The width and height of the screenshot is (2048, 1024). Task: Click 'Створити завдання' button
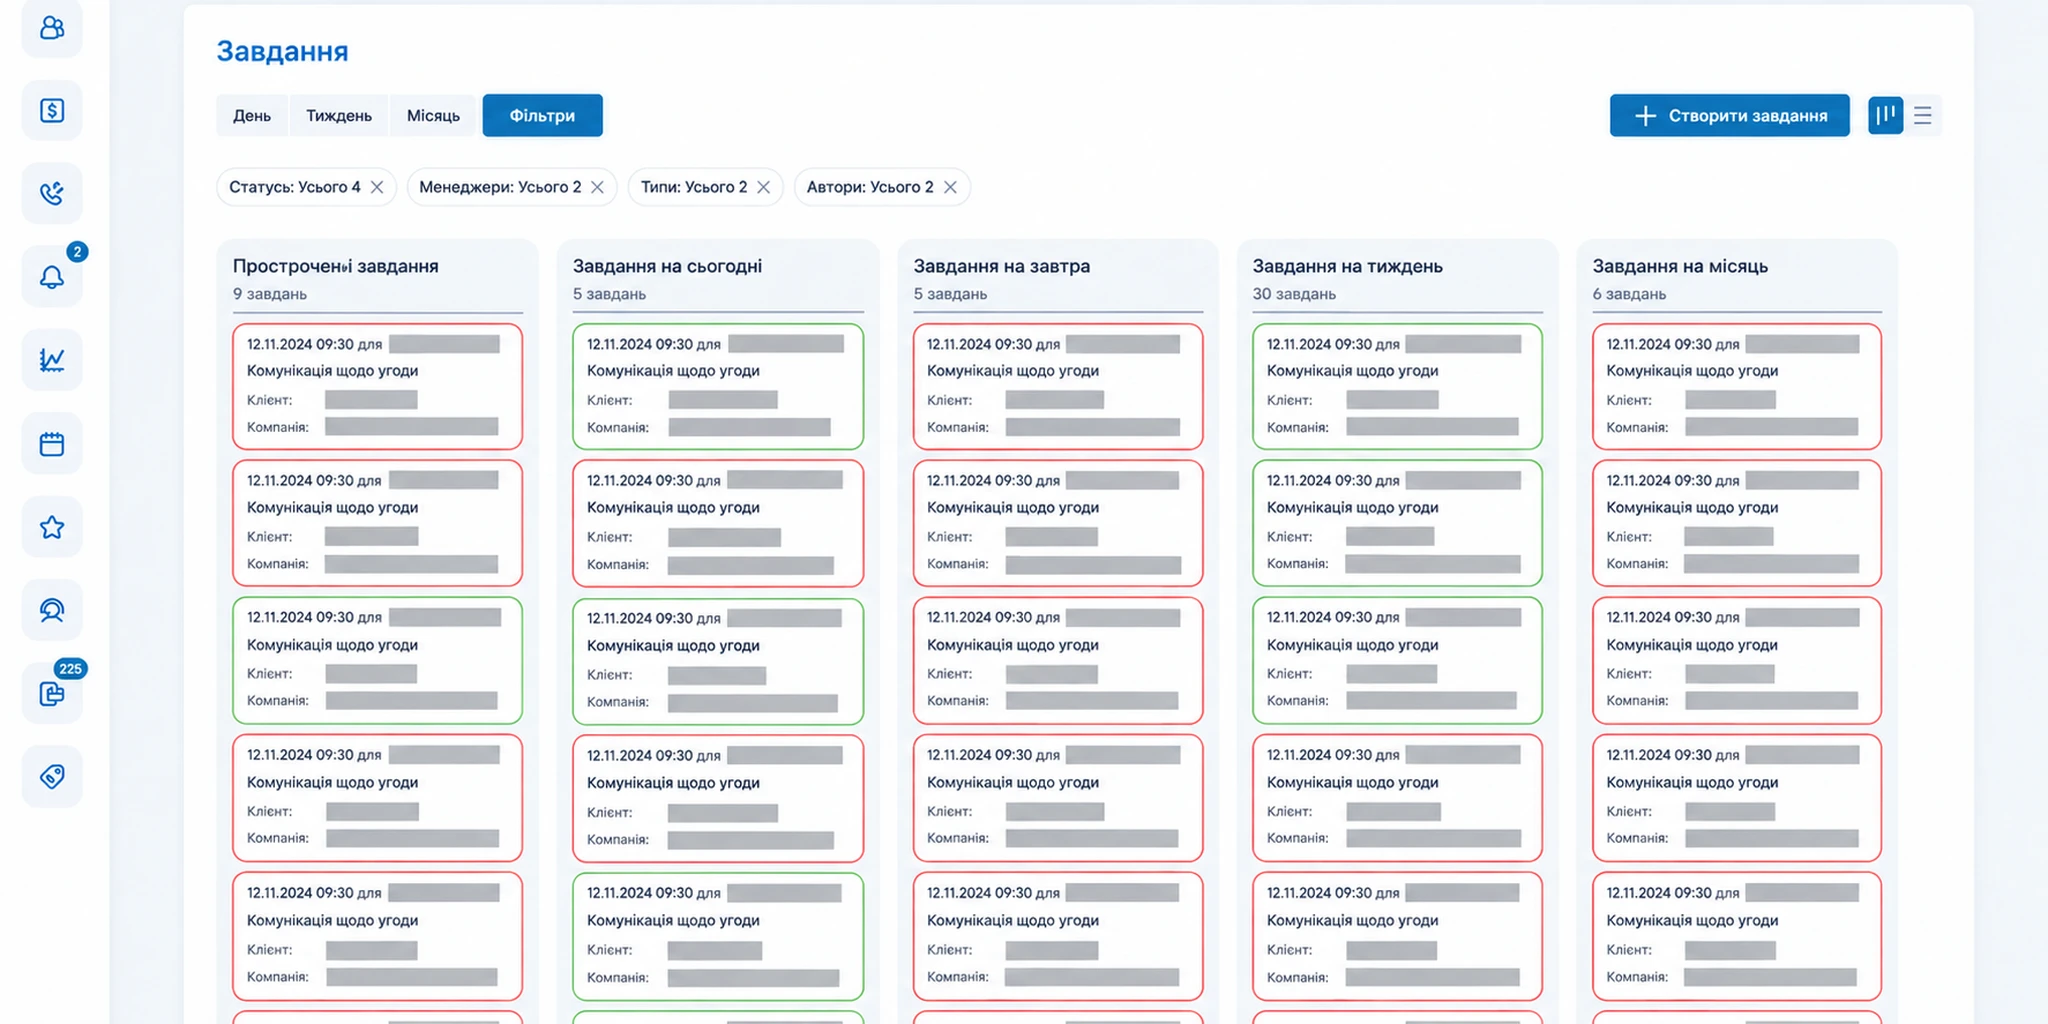(x=1729, y=115)
